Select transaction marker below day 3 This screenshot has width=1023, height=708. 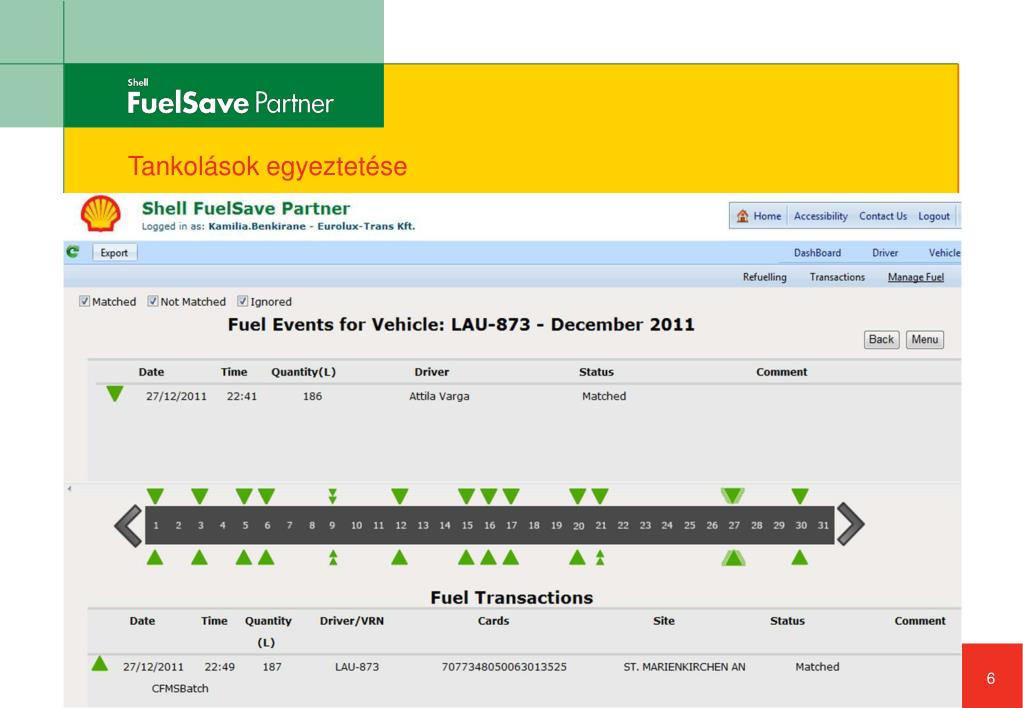(199, 557)
